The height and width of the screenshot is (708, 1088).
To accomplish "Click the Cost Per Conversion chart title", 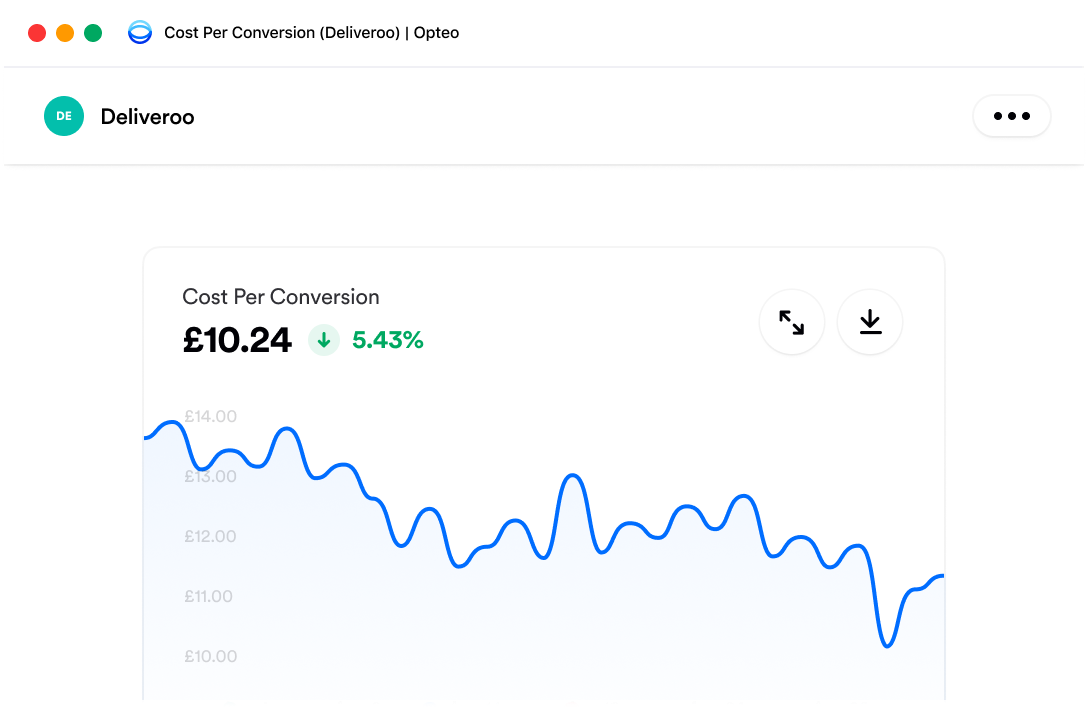I will 281,297.
